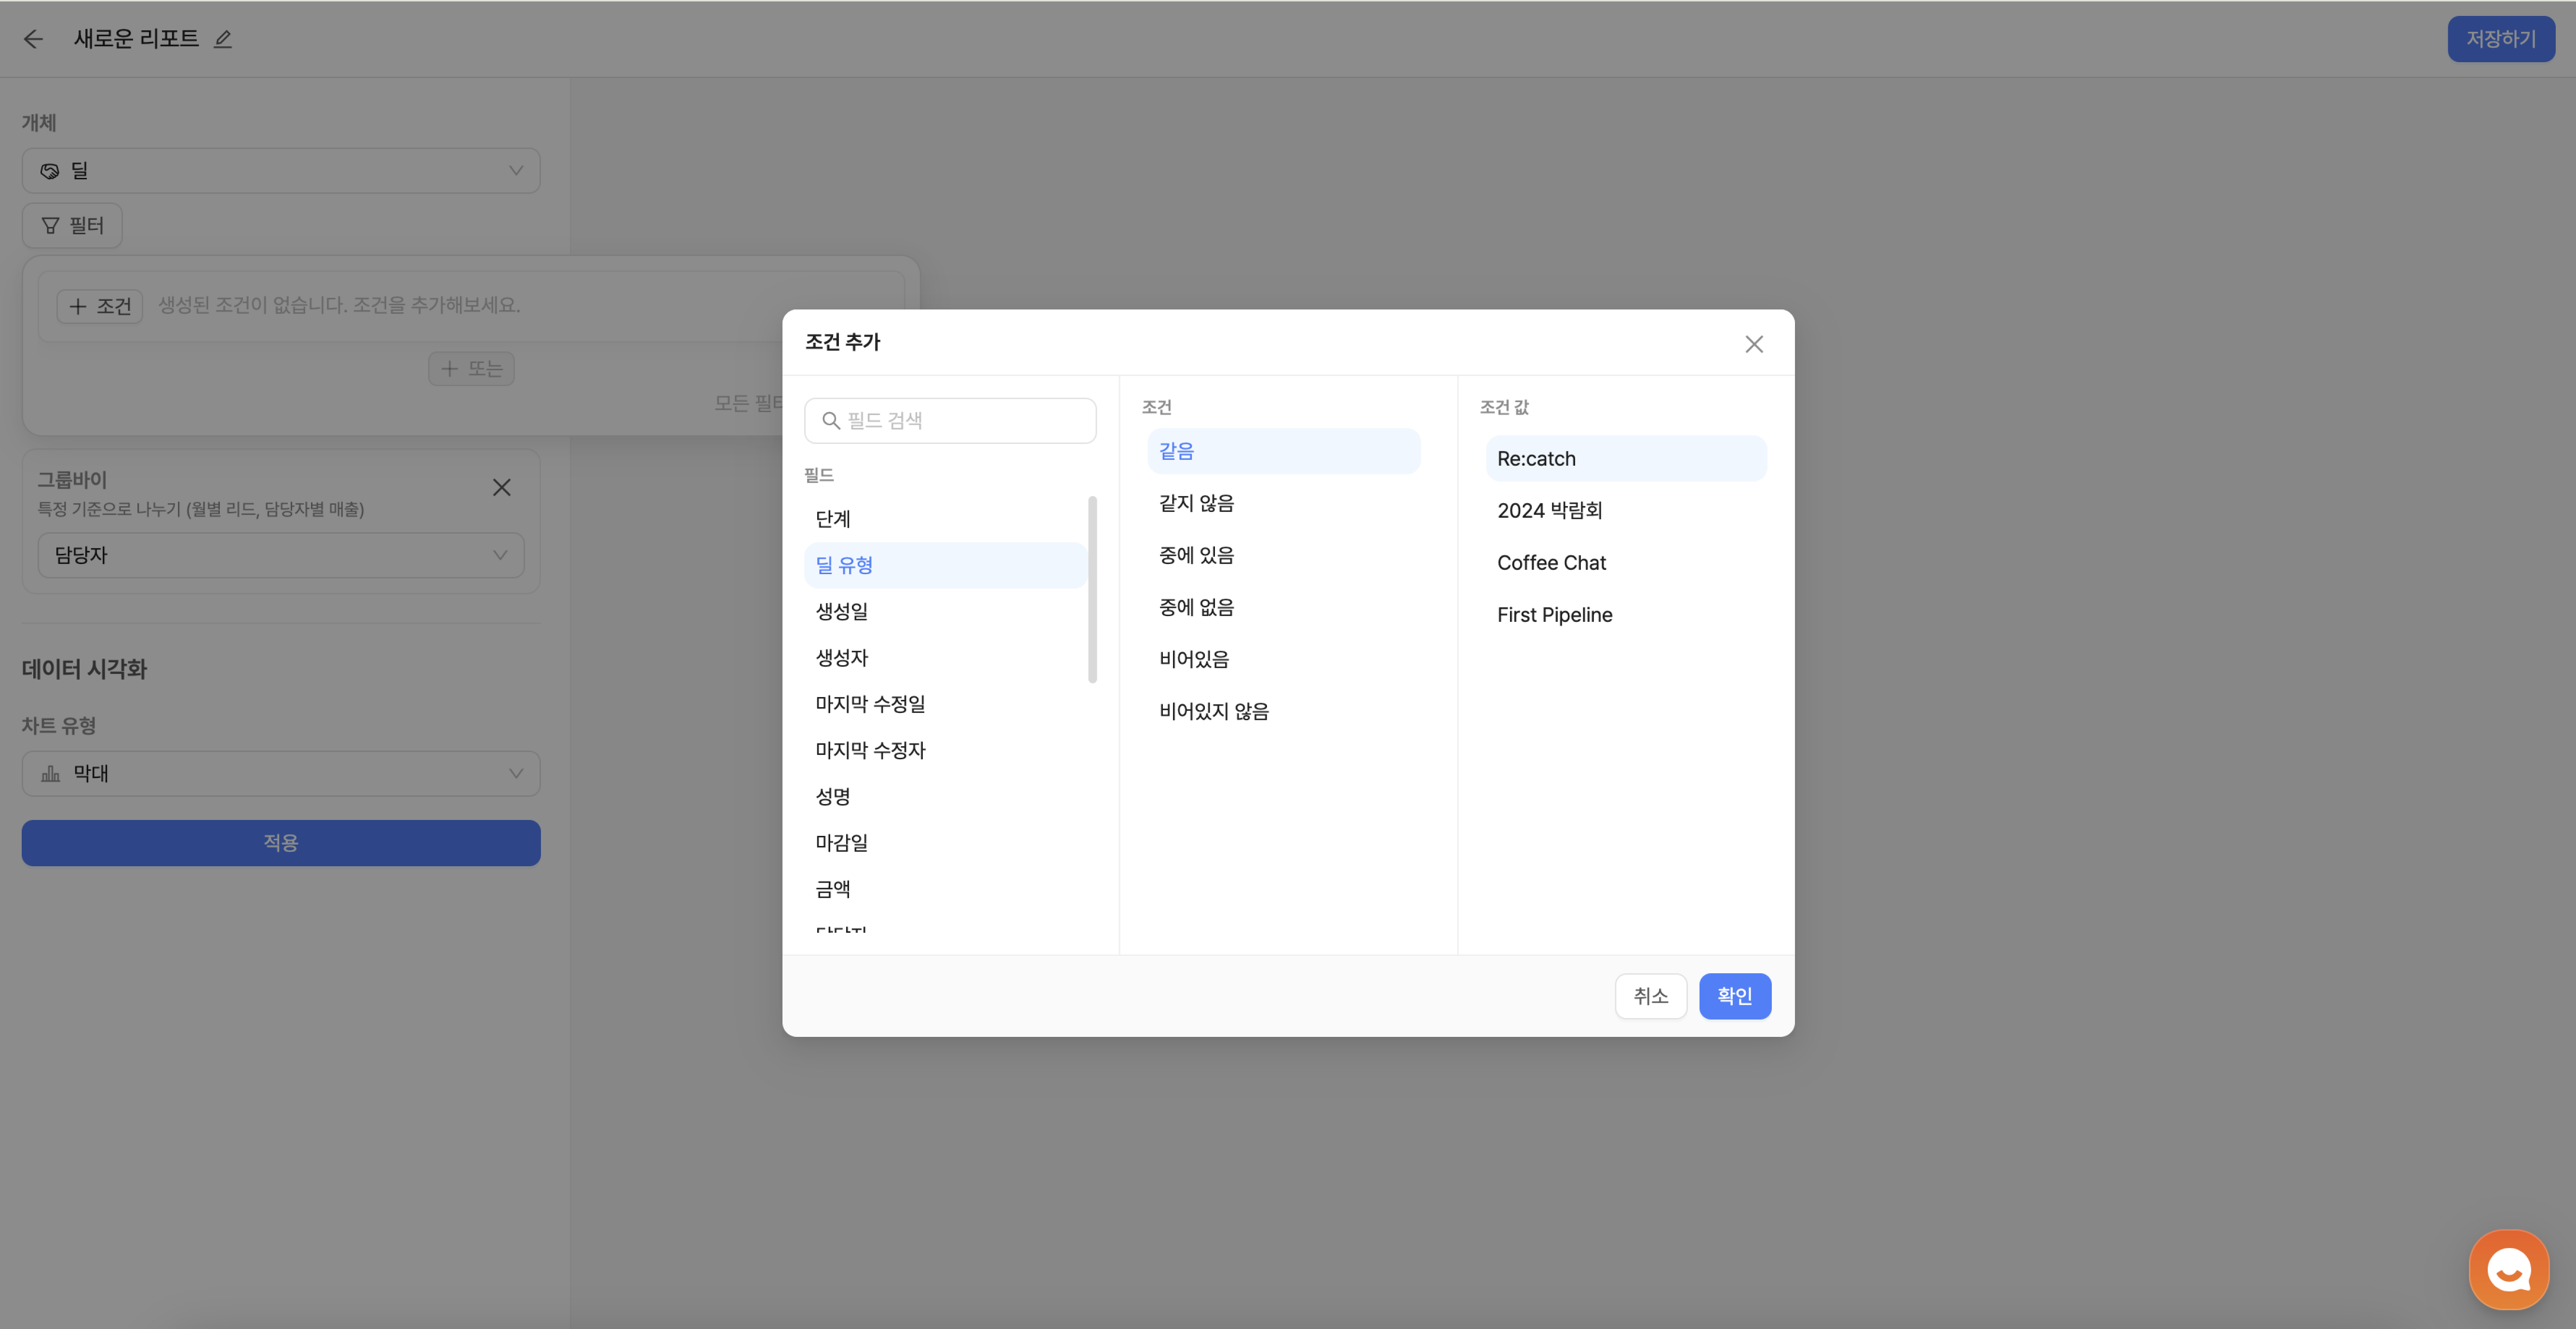Image resolution: width=2576 pixels, height=1329 pixels.
Task: Click the field list scrollbar
Action: [x=1092, y=590]
